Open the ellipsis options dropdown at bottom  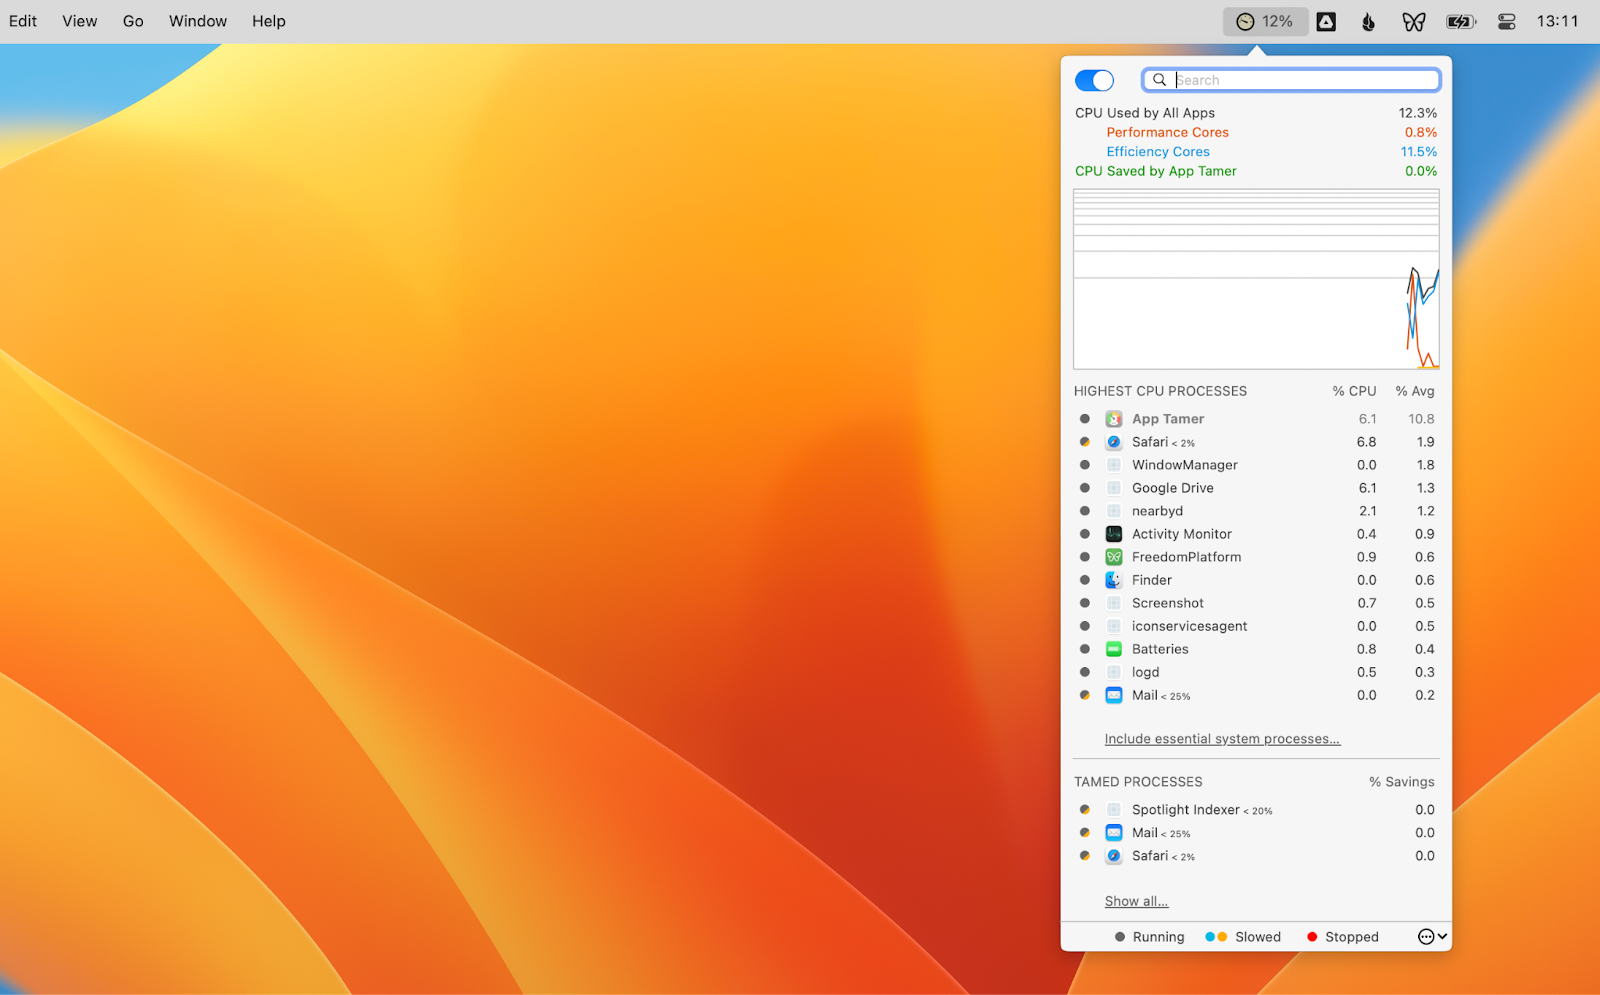point(1433,937)
